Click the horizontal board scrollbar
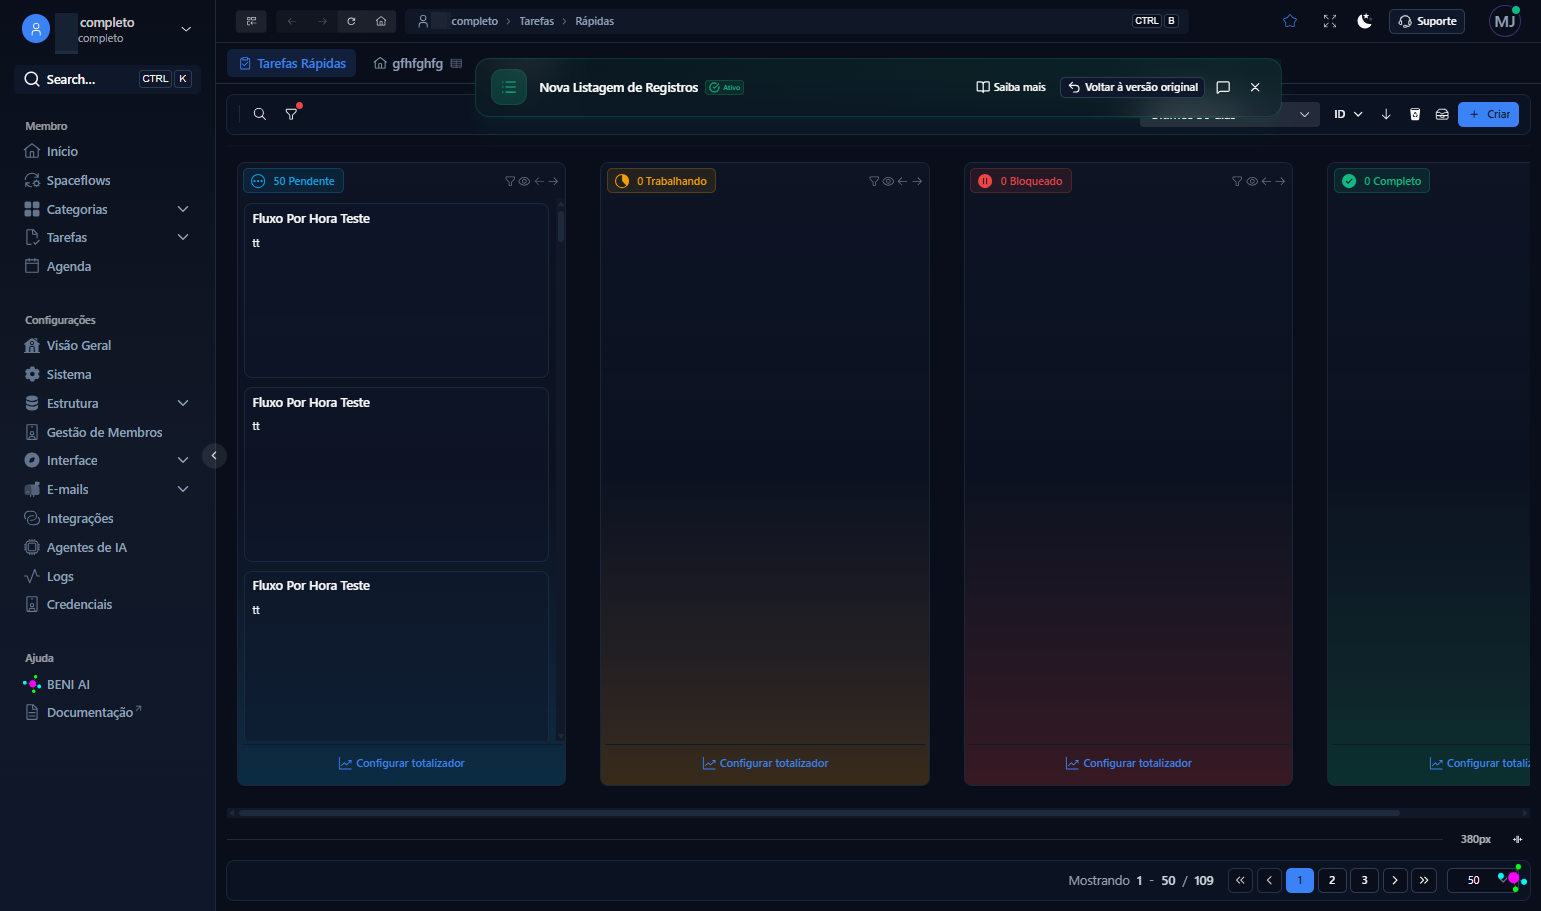1541x911 pixels. tap(818, 813)
